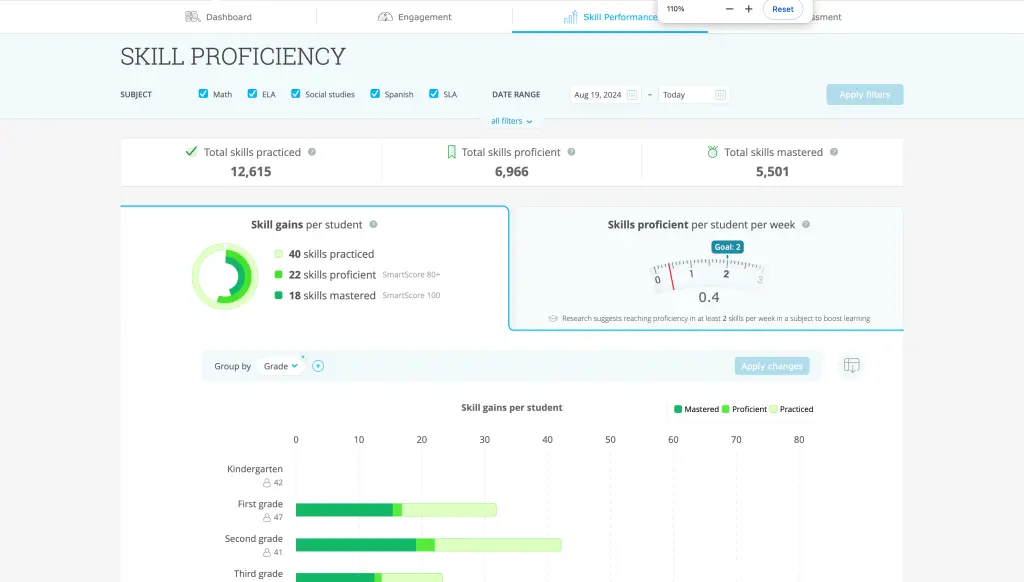Zoom in with the plus icon
This screenshot has width=1024, height=582.
tap(748, 9)
